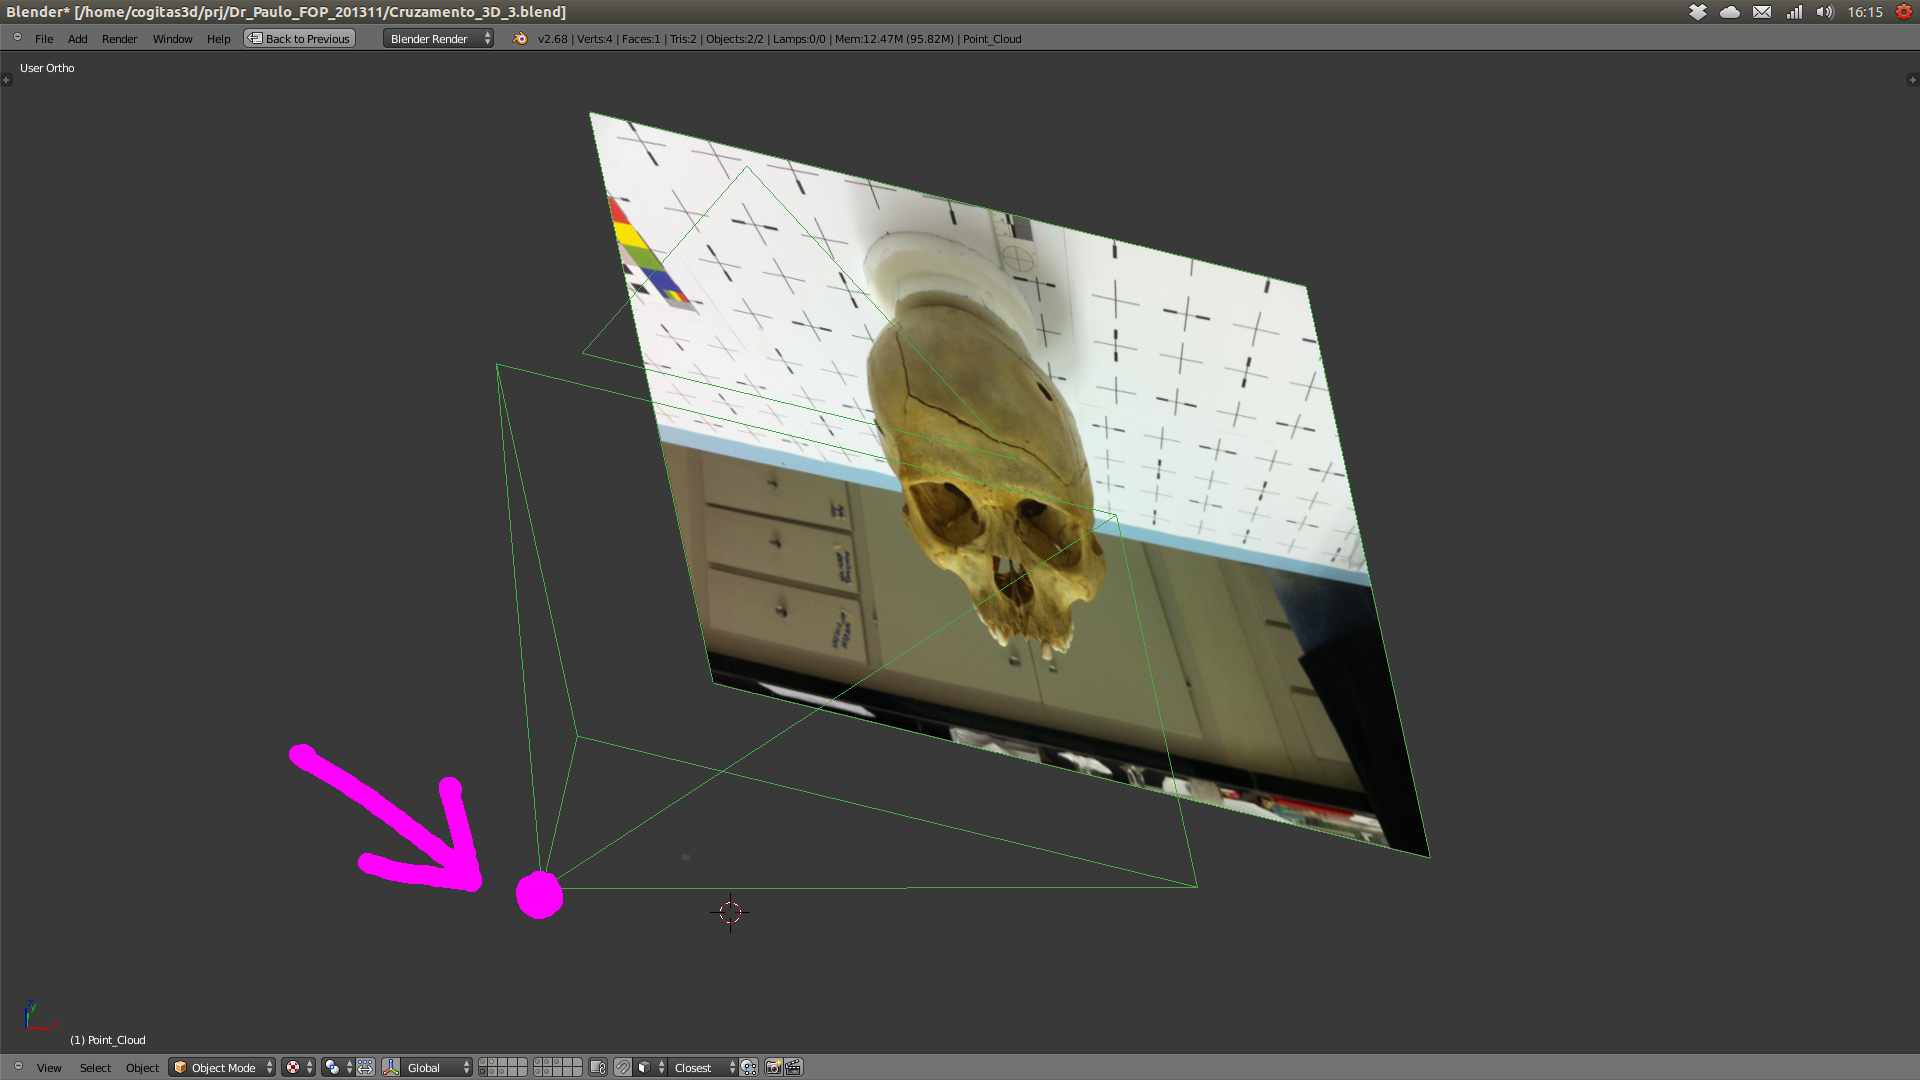
Task: Click OpenGL render animation clapper icon
Action: click(x=793, y=1067)
